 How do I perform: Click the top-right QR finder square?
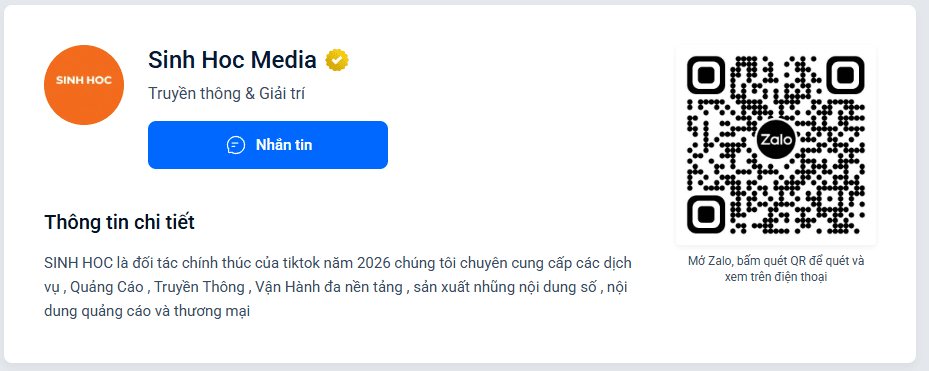point(845,75)
